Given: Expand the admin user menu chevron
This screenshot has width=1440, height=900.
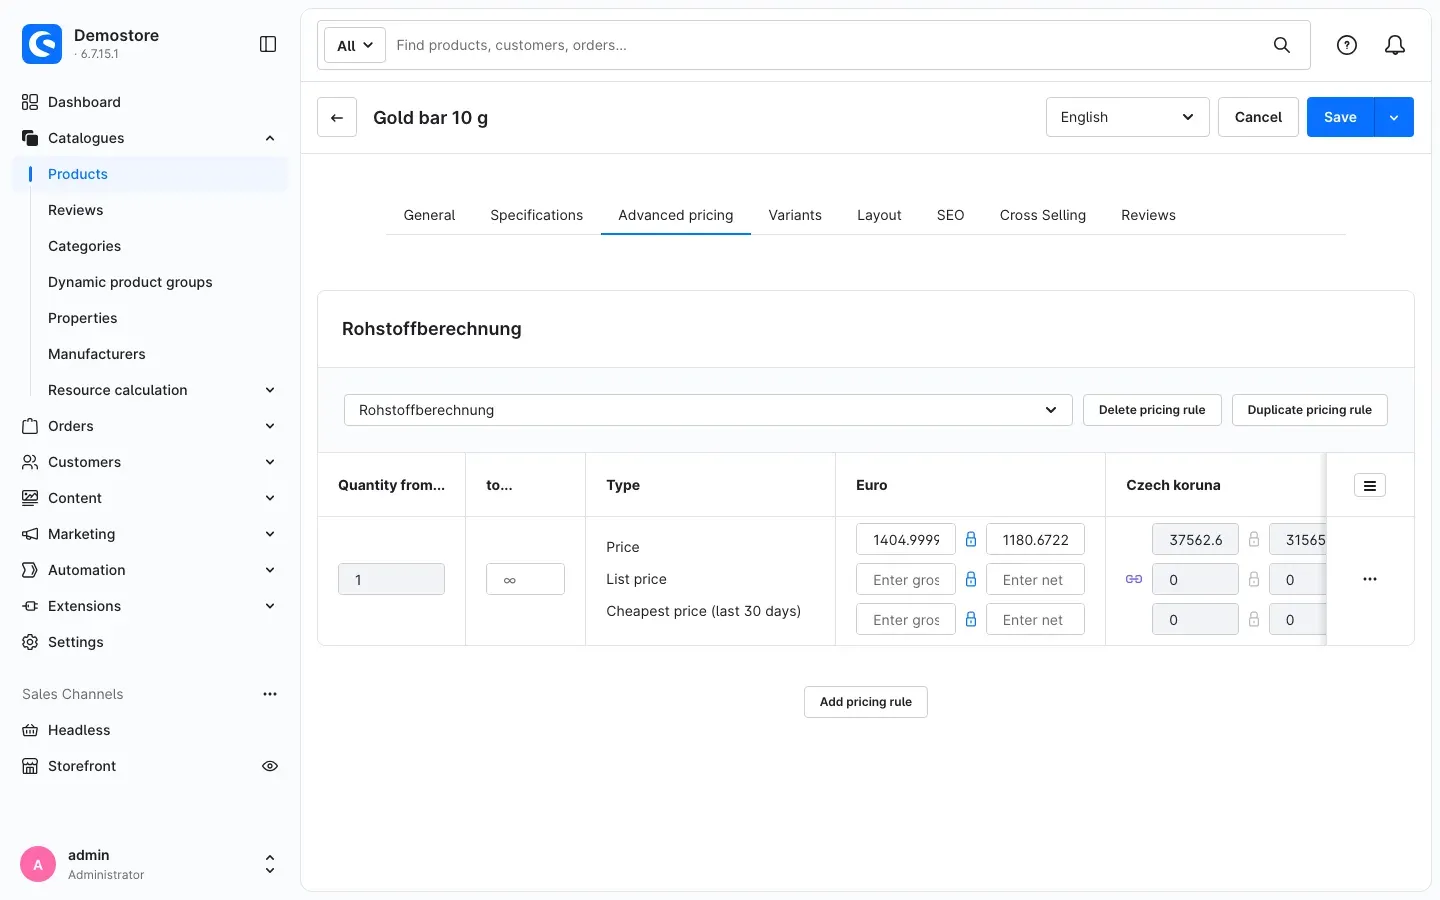Looking at the screenshot, I should point(270,864).
